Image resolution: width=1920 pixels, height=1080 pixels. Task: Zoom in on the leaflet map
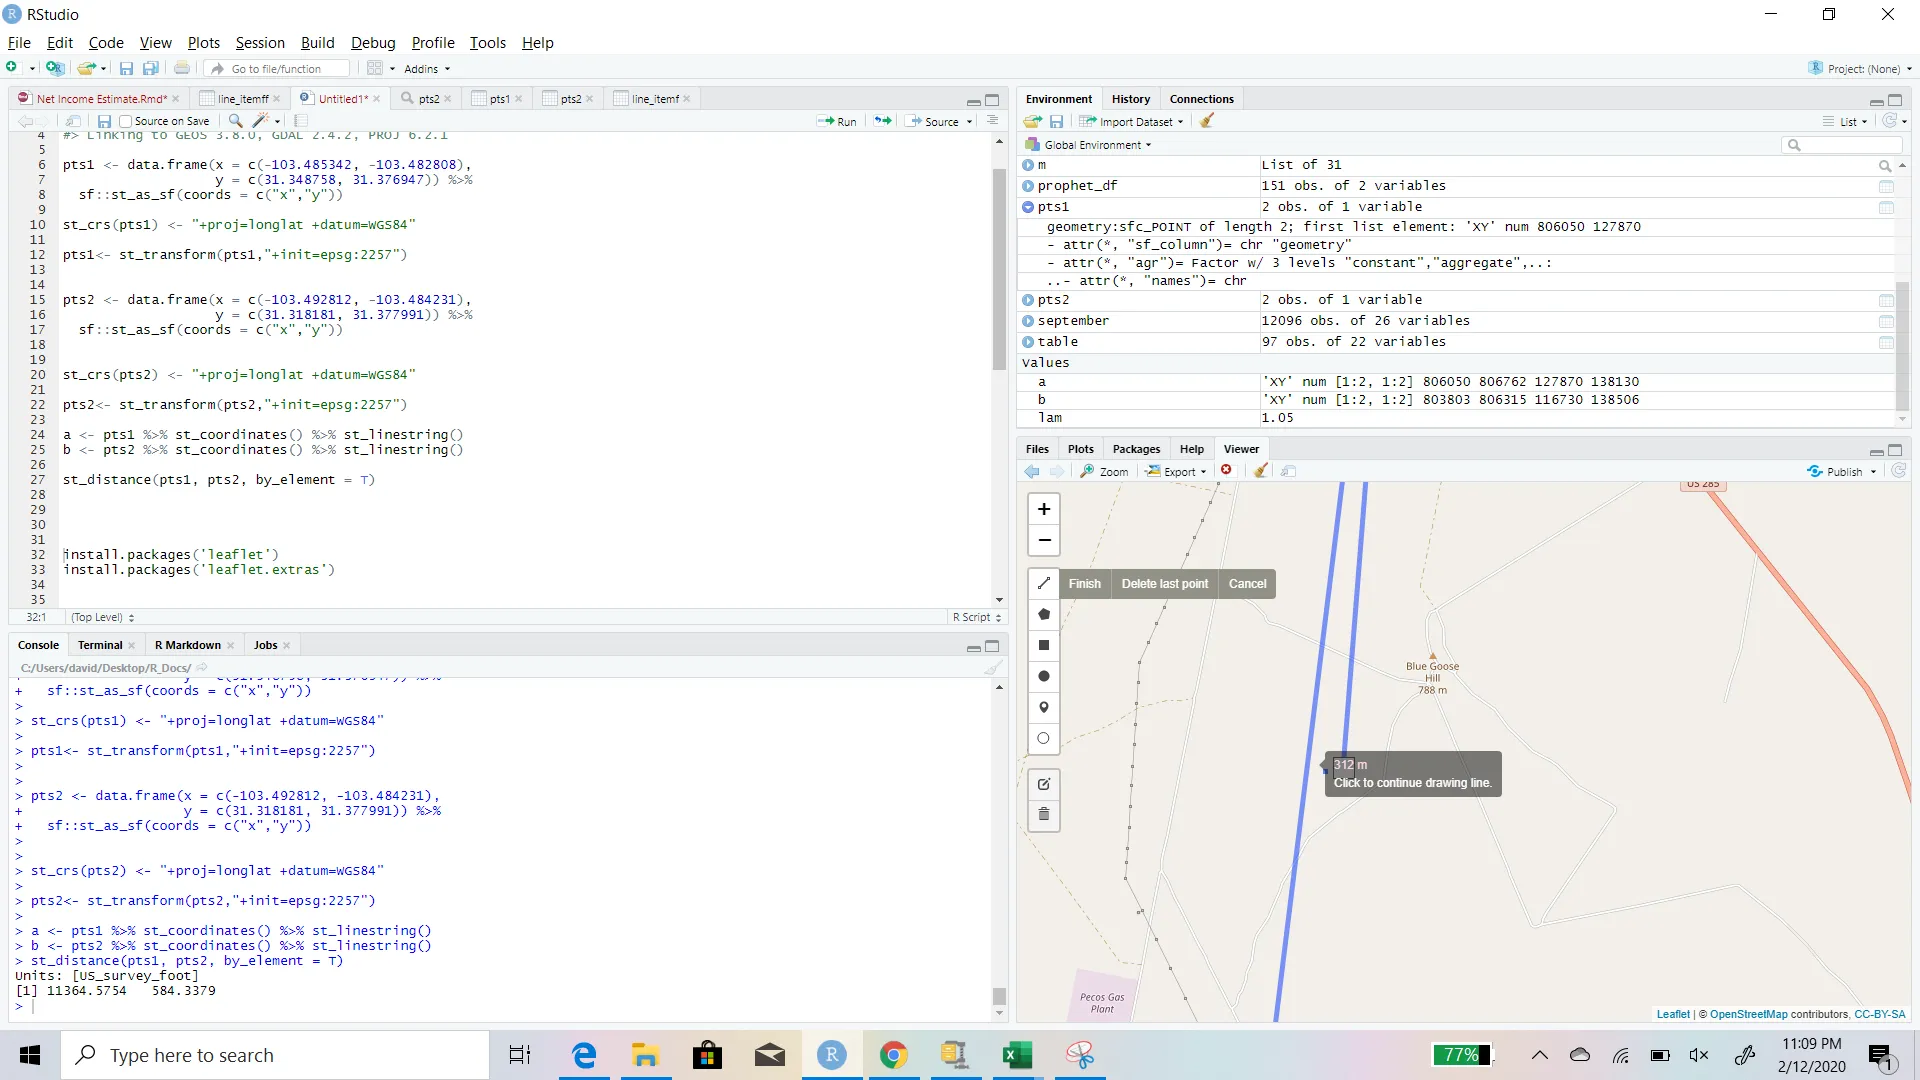pos(1044,509)
